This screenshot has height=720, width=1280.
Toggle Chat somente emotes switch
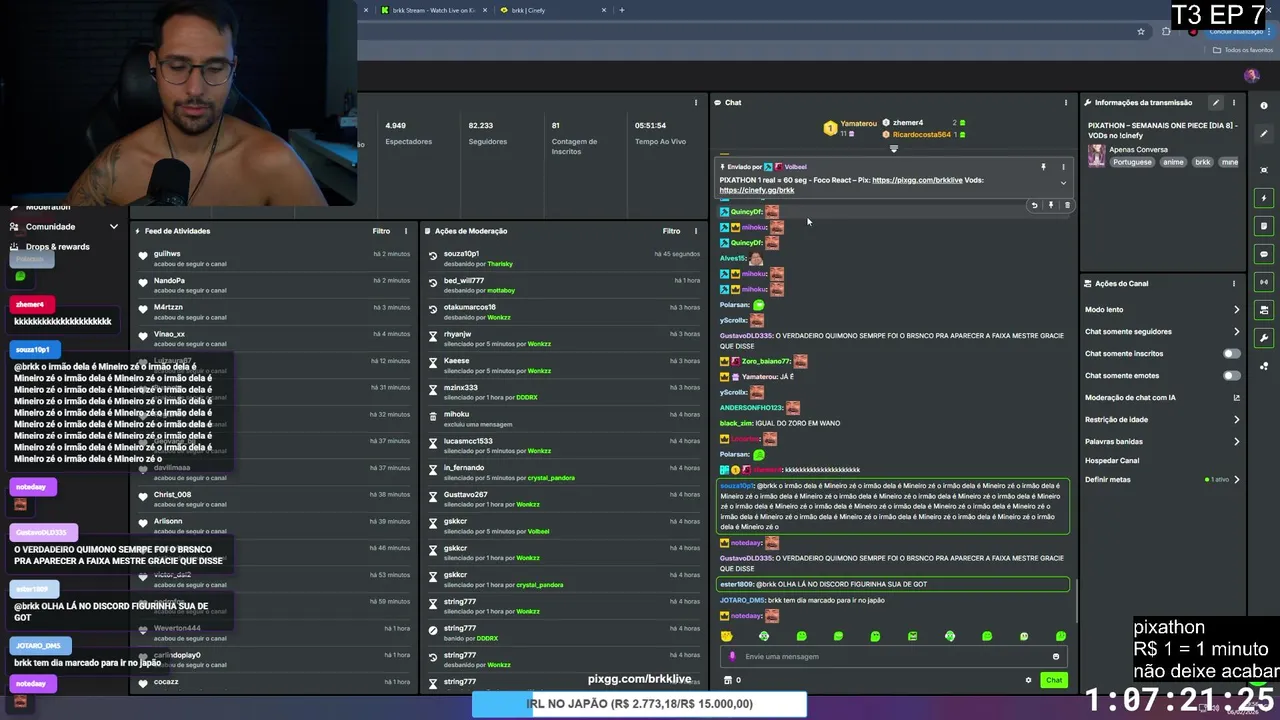[1232, 375]
